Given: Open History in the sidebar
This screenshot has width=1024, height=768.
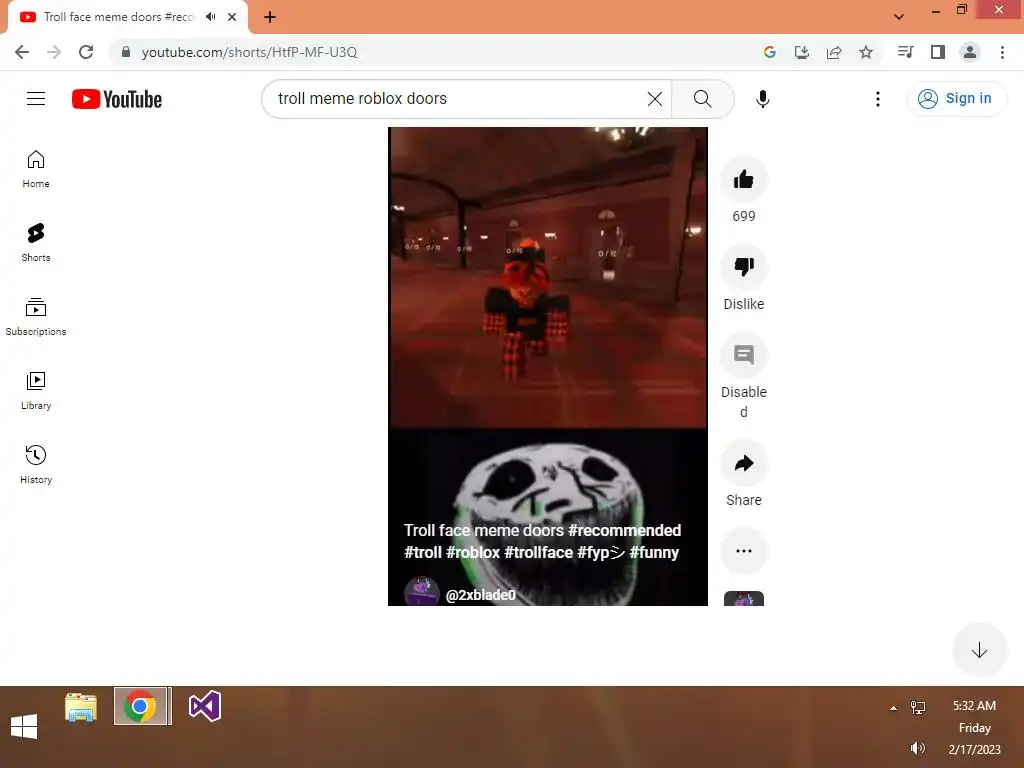Looking at the screenshot, I should pos(36,464).
